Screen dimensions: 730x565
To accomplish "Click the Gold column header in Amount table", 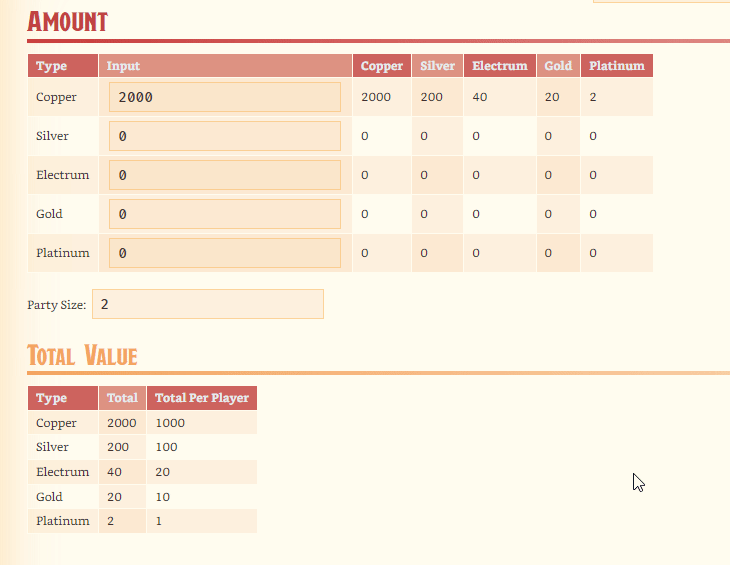I will pos(558,66).
